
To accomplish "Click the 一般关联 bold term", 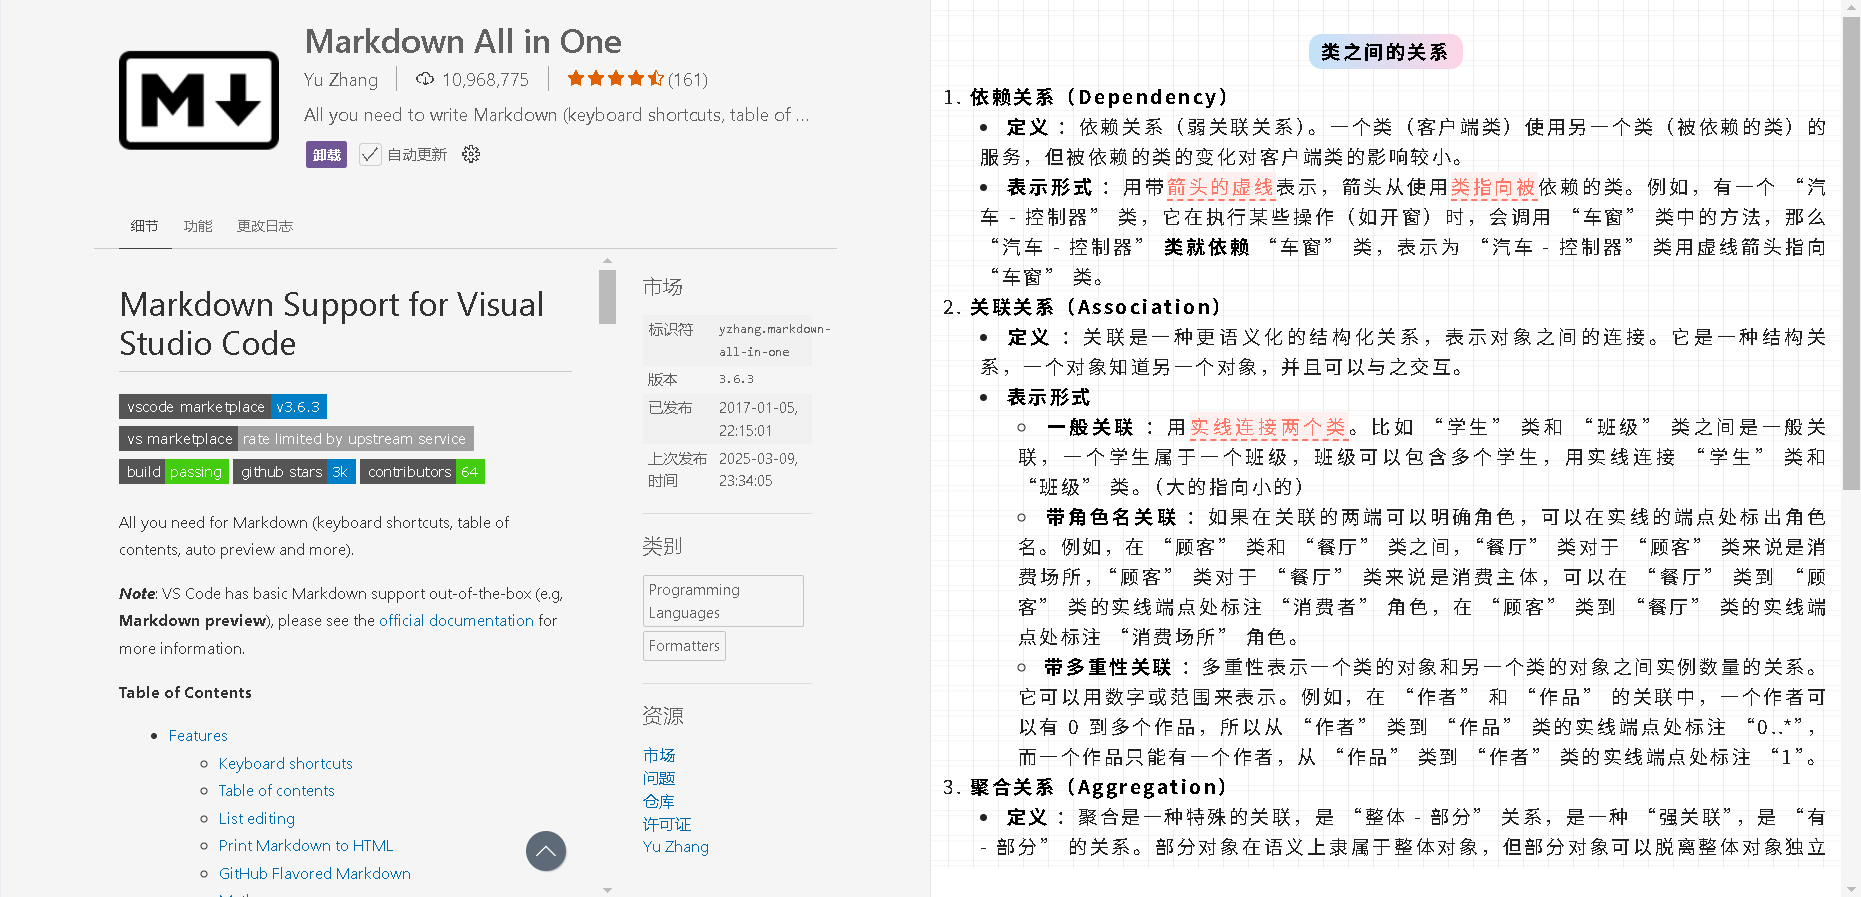I will (1090, 427).
